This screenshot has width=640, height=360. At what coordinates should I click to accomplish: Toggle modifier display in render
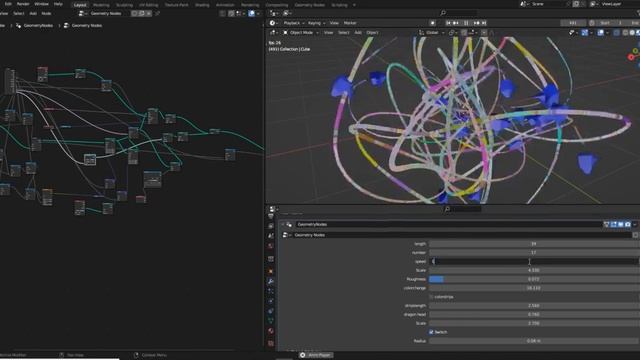(x=628, y=224)
